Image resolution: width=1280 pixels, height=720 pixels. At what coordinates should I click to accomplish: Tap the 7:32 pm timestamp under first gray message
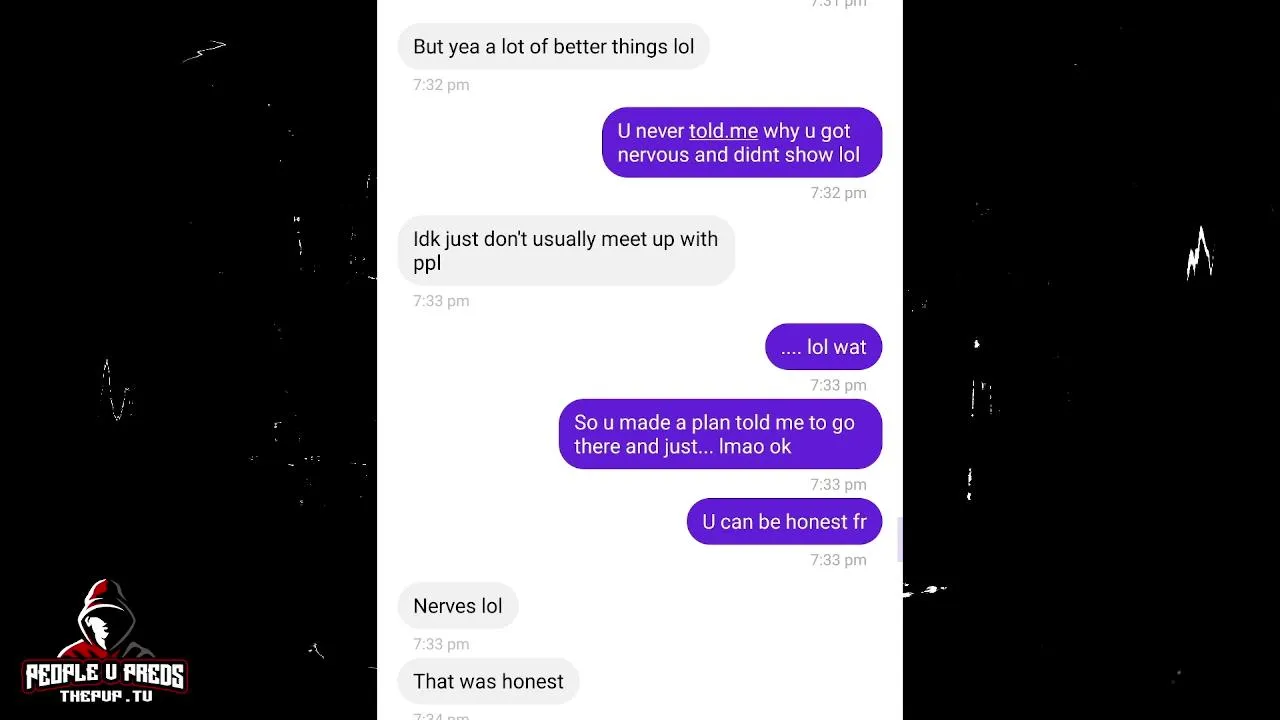[441, 85]
